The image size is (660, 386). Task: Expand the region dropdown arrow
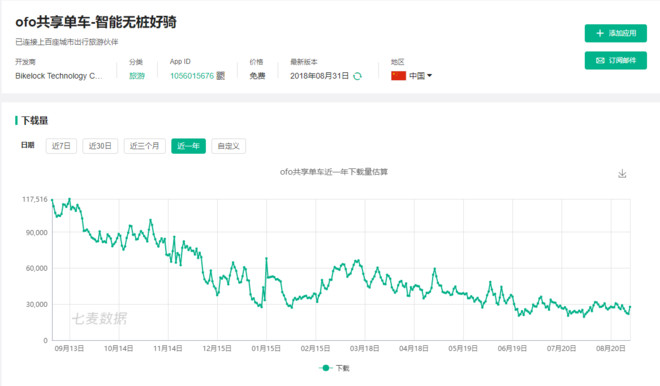tap(429, 76)
